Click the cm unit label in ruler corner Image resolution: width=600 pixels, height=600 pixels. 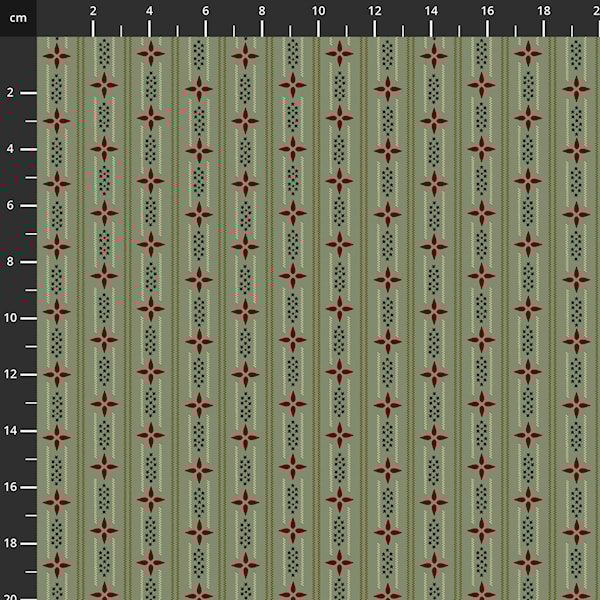(x=17, y=17)
